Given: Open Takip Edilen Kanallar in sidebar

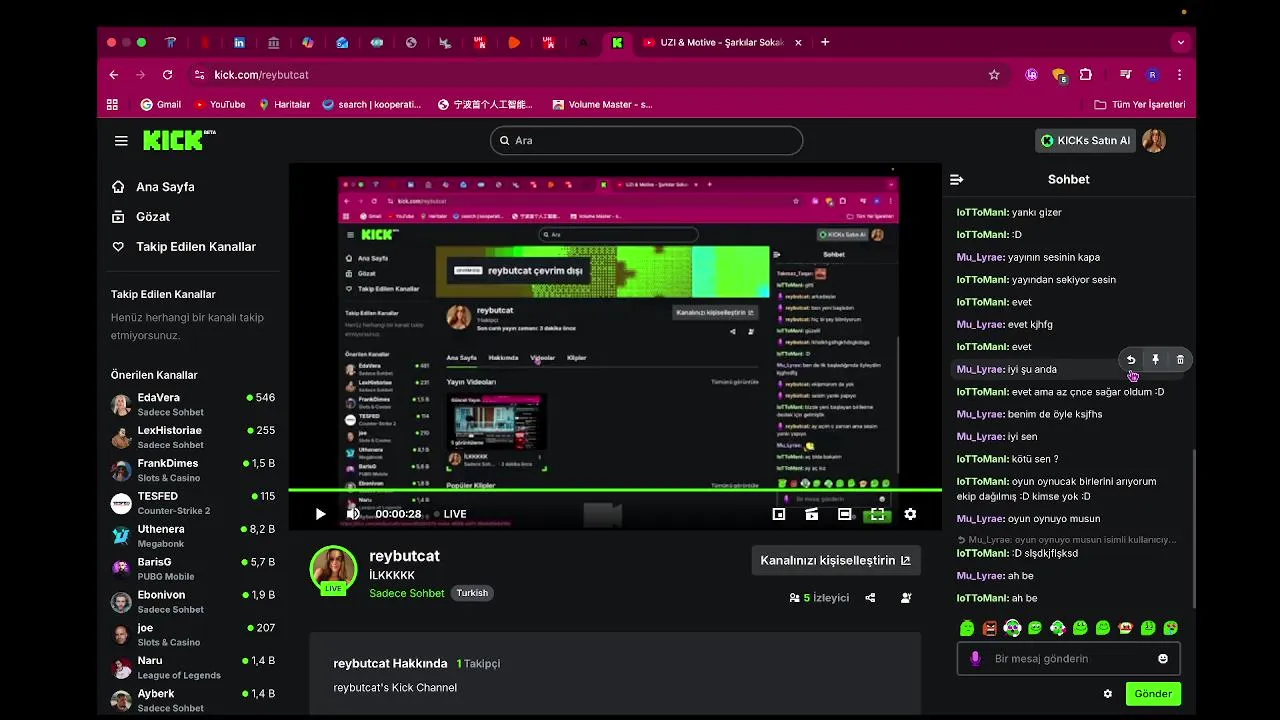Looking at the screenshot, I should [x=184, y=247].
